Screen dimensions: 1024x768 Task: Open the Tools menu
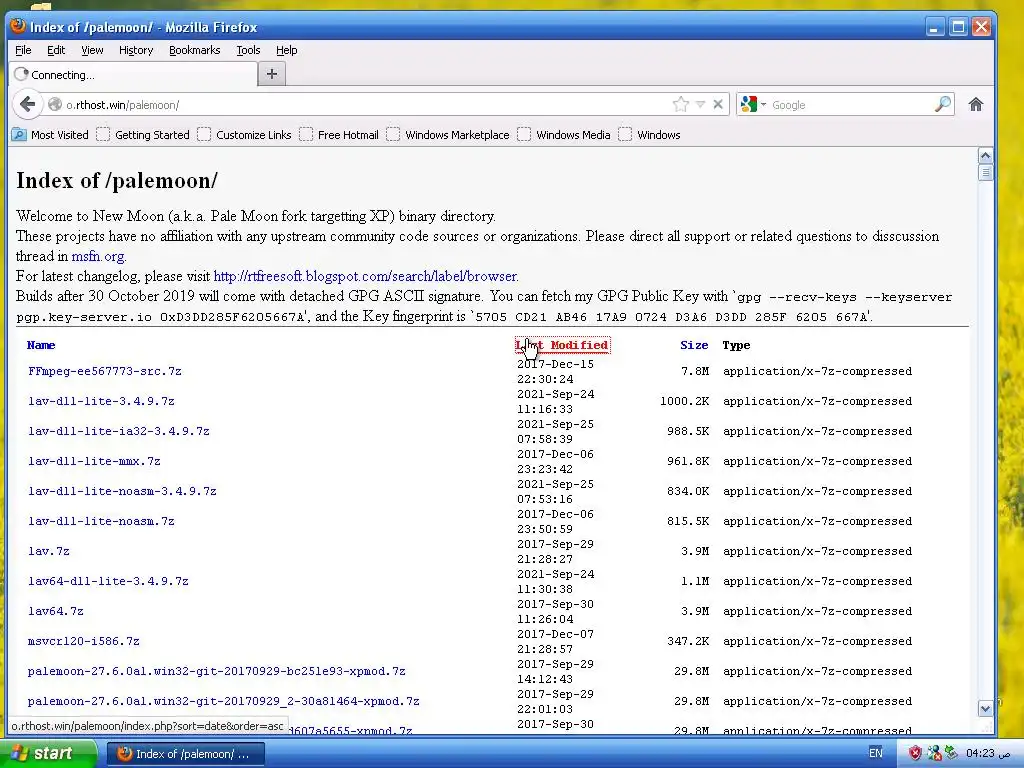point(248,50)
